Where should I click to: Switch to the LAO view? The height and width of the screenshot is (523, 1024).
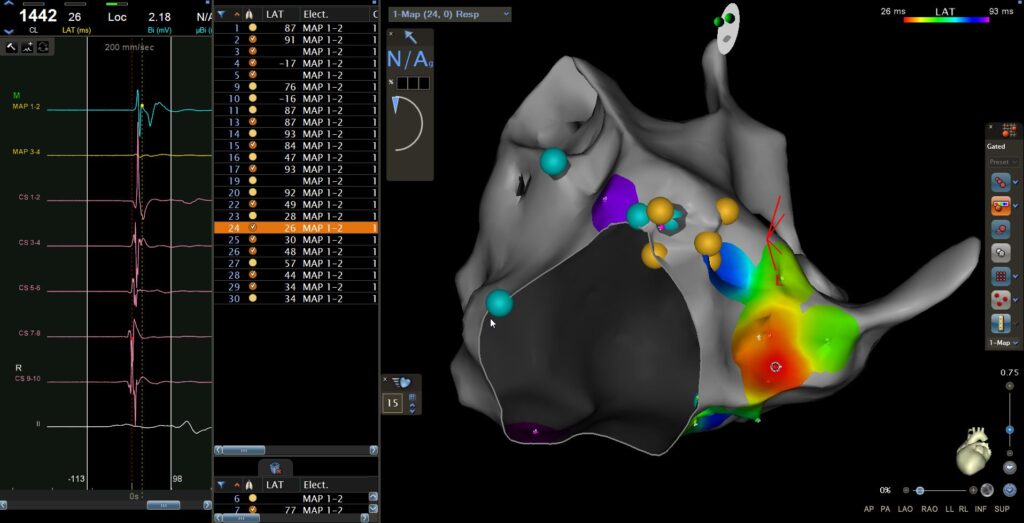(906, 509)
